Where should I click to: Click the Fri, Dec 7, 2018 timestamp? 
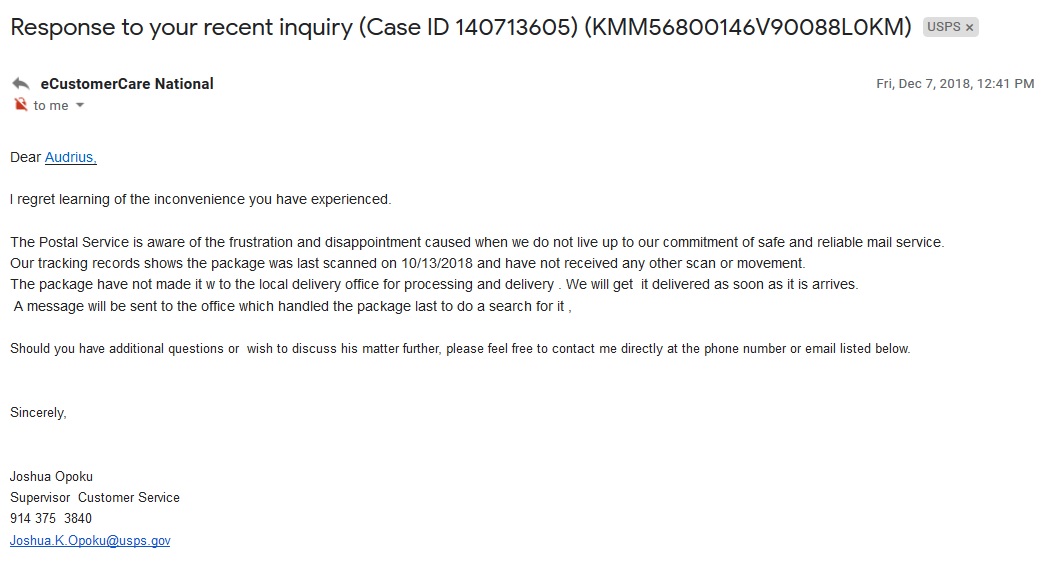955,84
